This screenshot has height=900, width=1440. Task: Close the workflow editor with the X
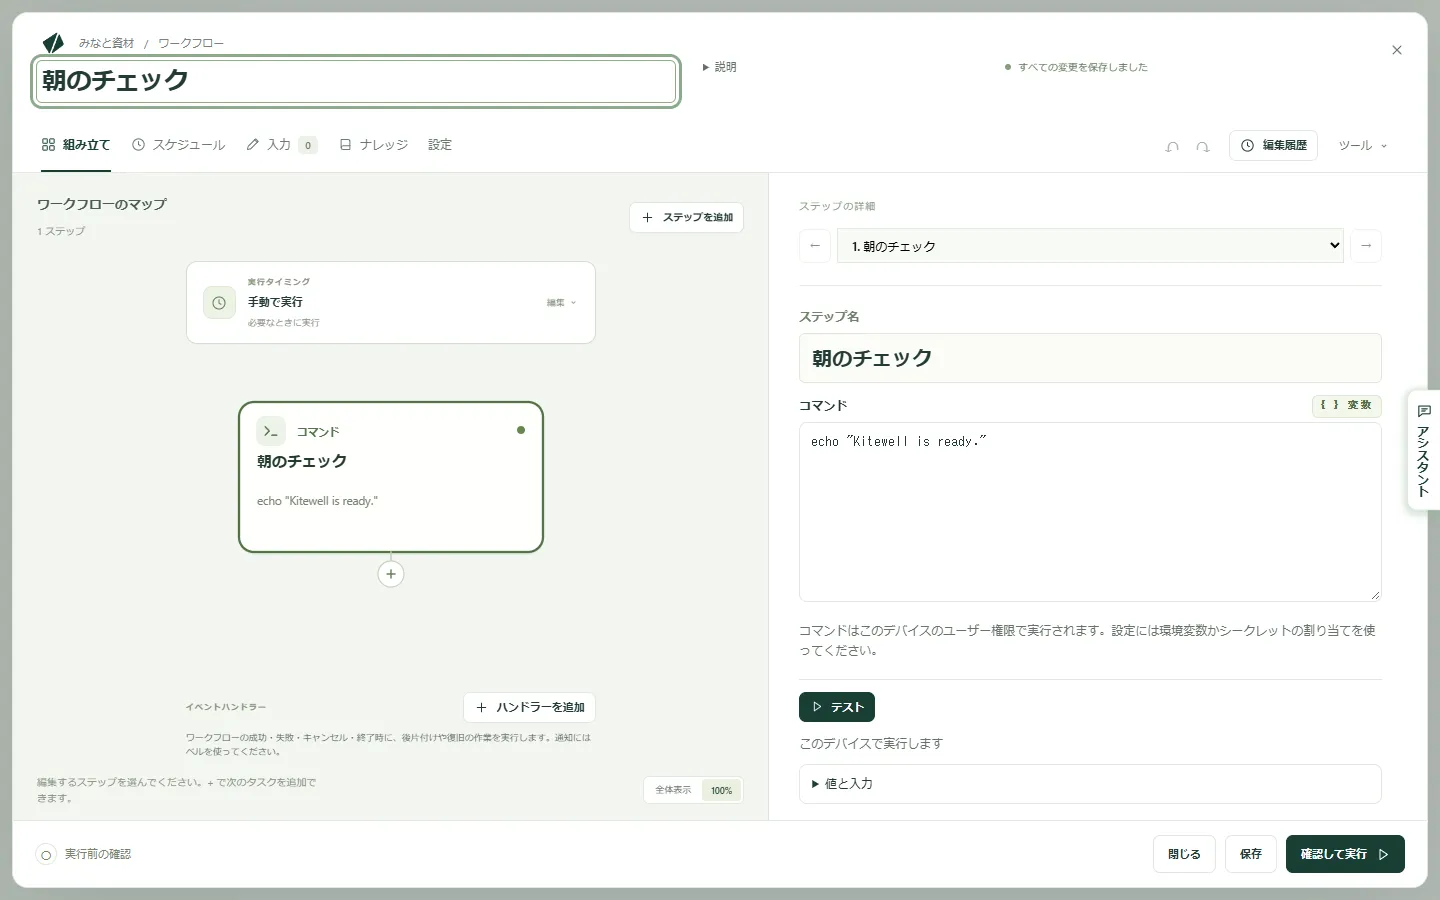point(1397,50)
